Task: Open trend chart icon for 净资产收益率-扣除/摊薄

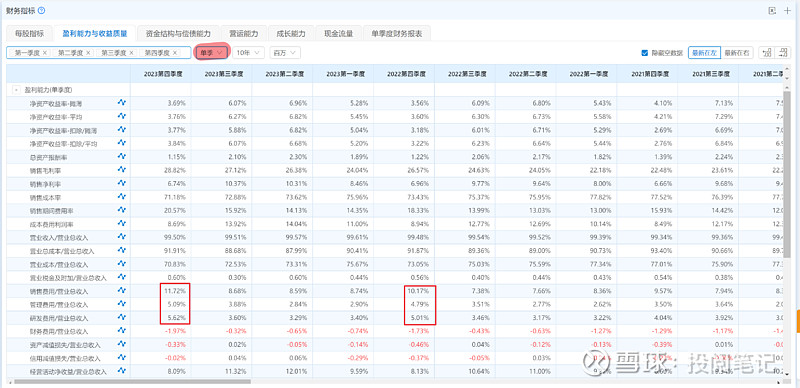Action: (x=121, y=129)
